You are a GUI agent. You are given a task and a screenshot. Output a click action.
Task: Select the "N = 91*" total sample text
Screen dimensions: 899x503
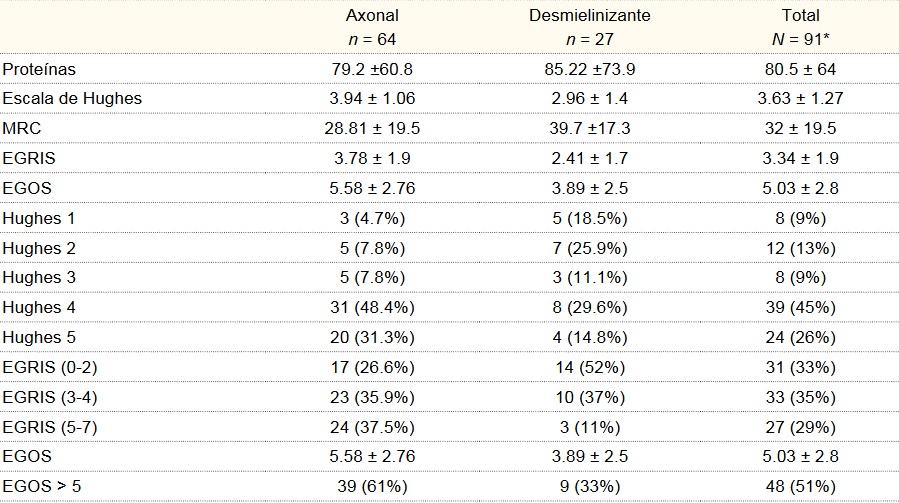(x=800, y=38)
